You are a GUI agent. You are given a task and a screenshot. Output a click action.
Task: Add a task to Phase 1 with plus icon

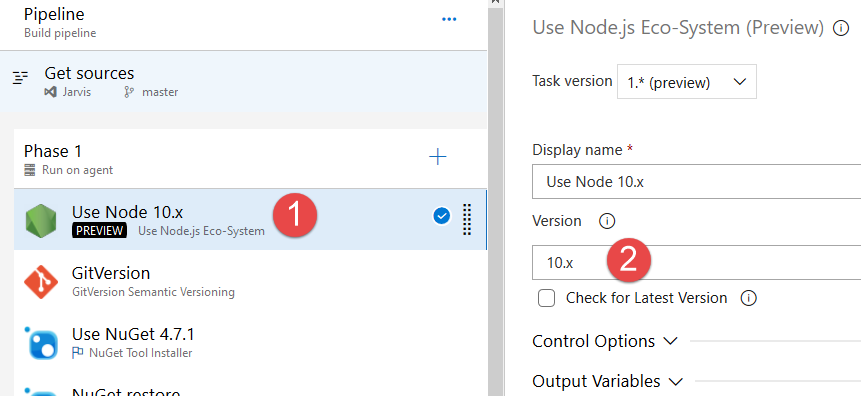coord(438,158)
